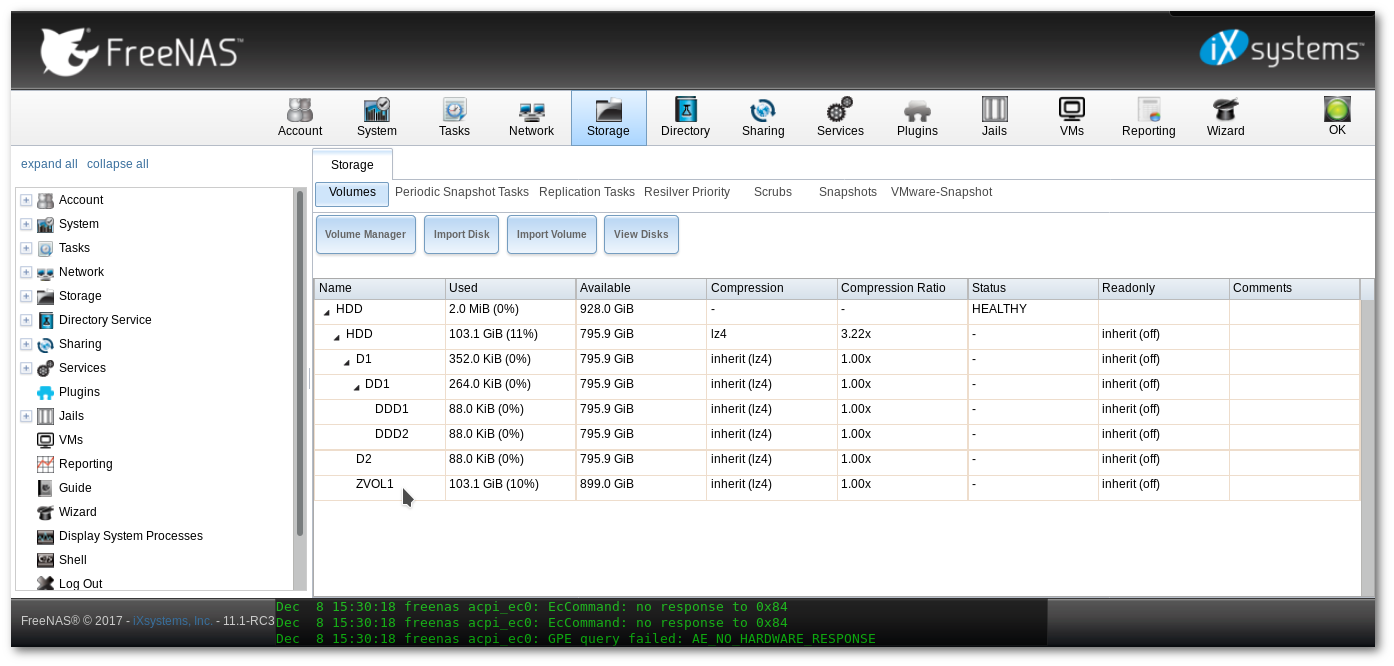Click the Sharing icon in sidebar tree
Screen dimensions: 1394x666
click(x=45, y=344)
